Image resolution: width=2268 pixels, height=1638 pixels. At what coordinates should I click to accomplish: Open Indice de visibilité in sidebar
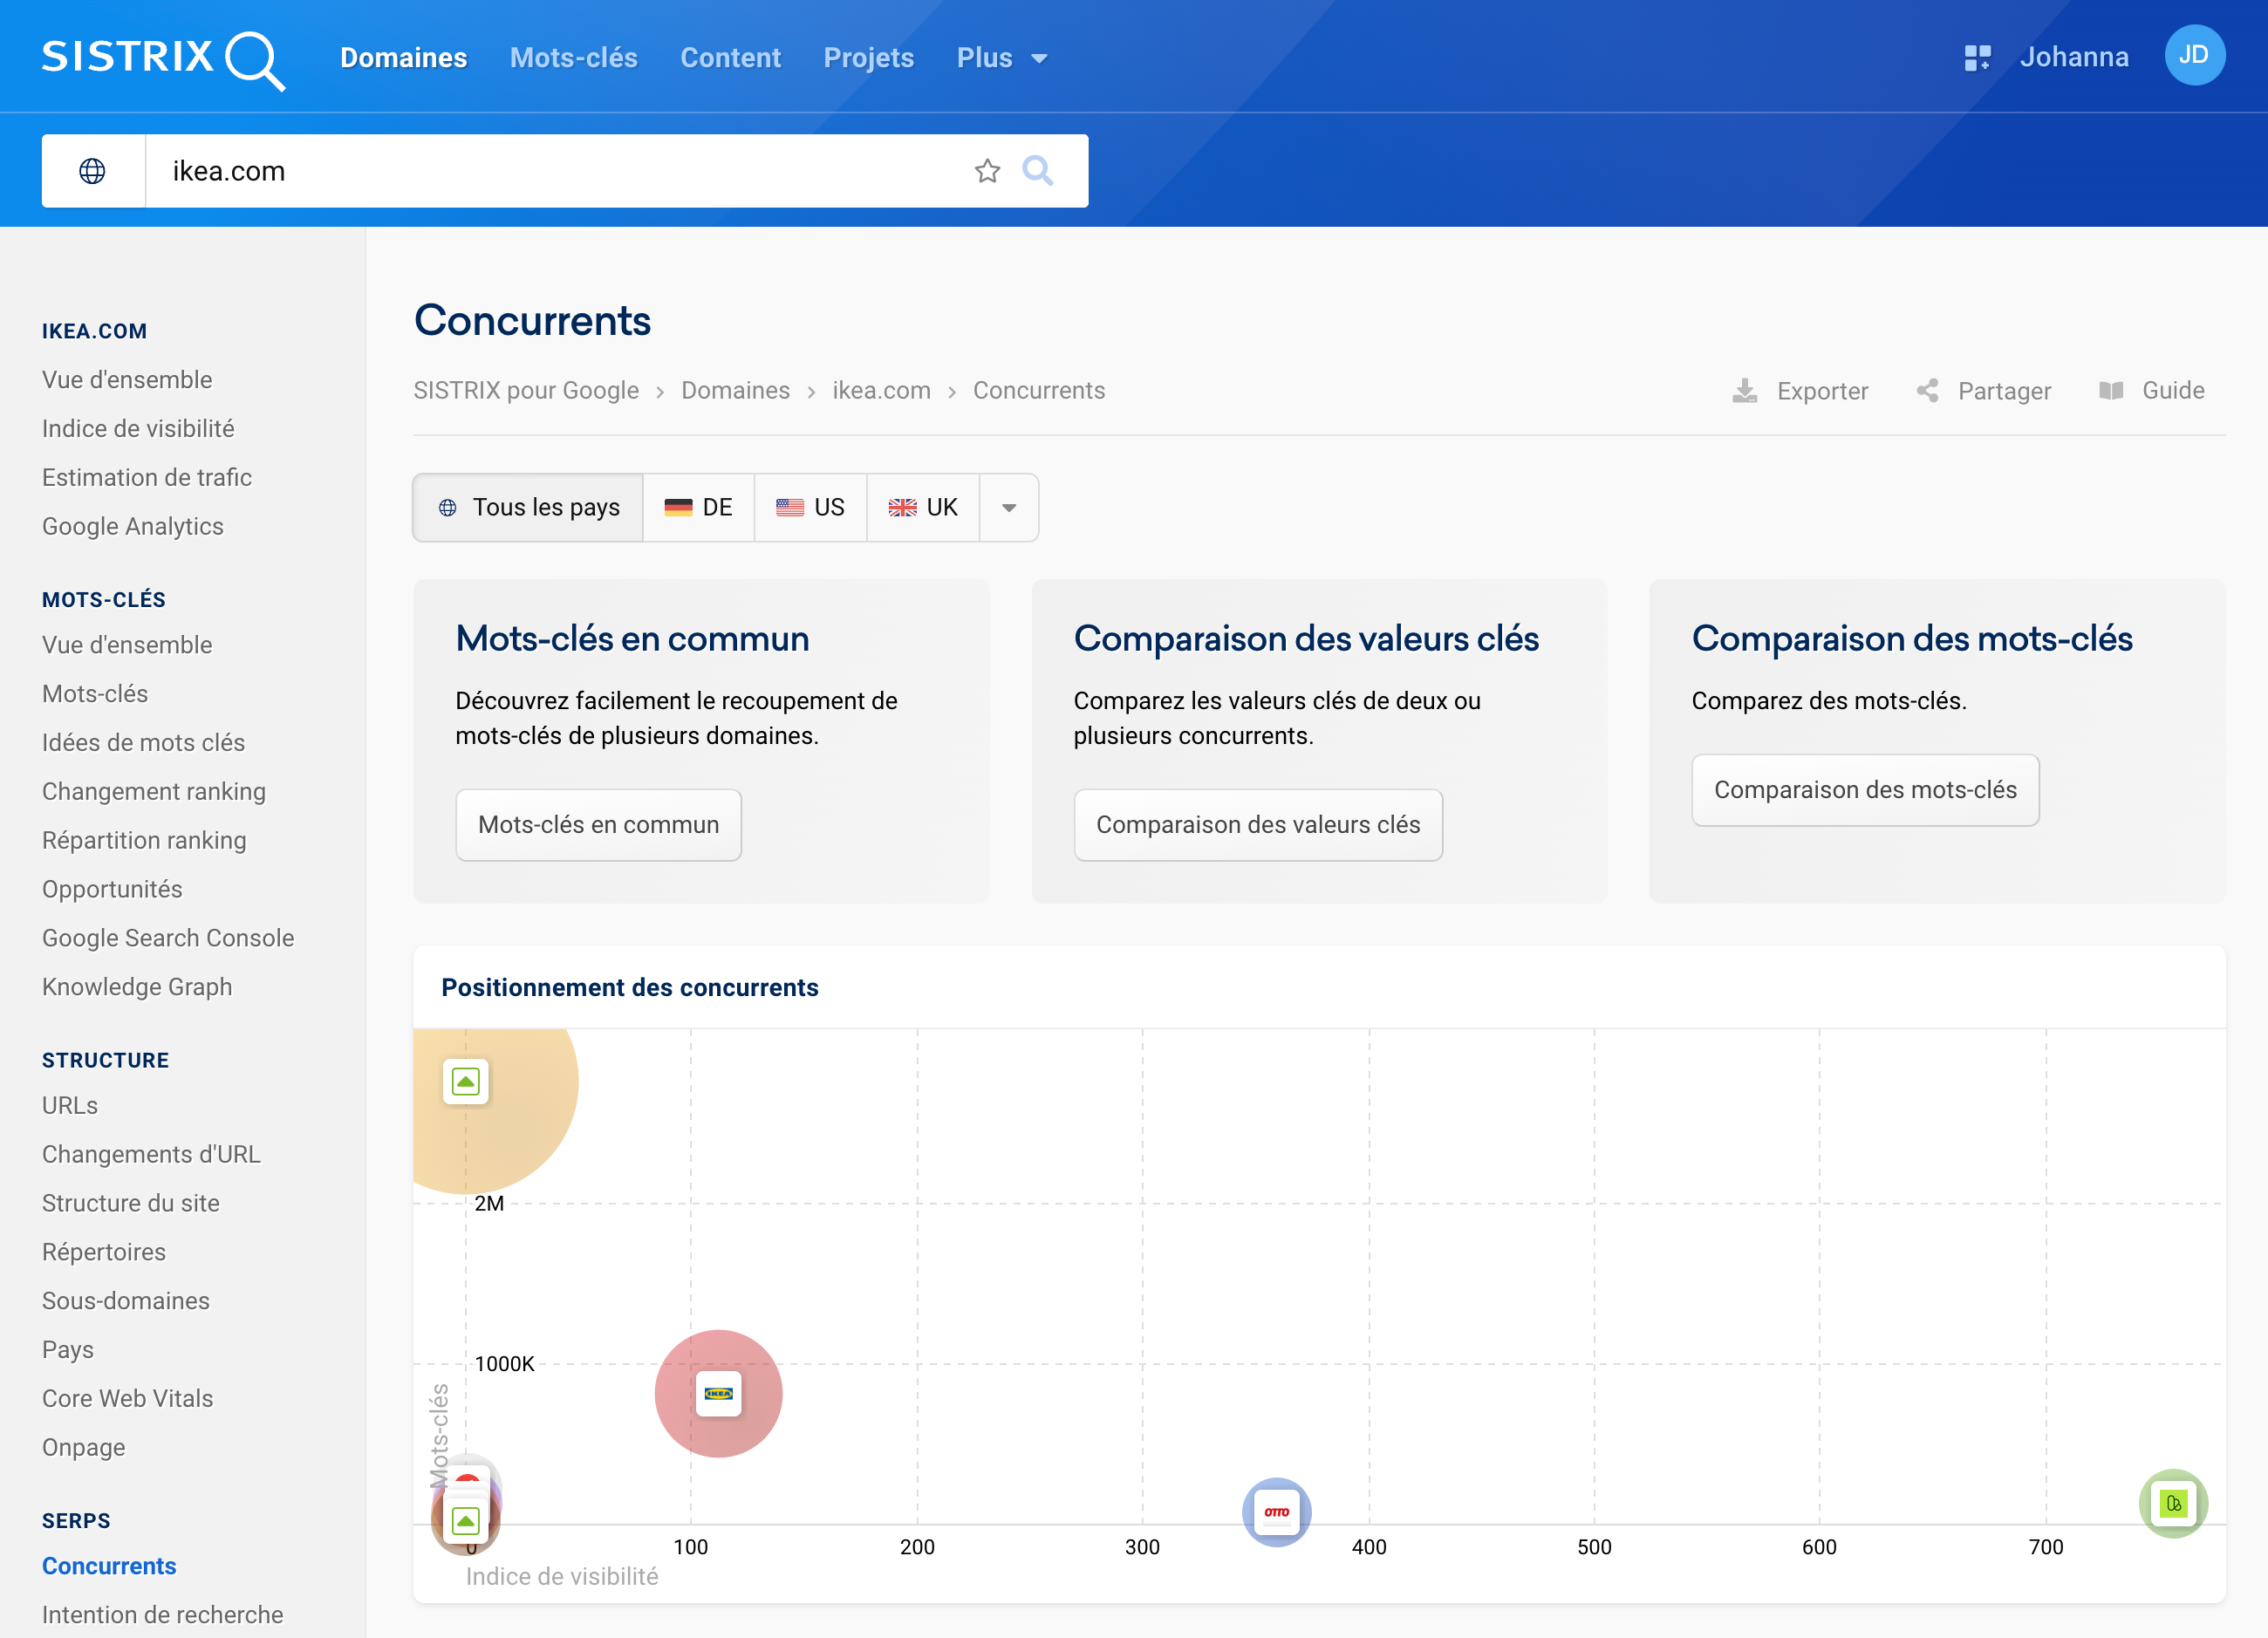pos(138,429)
